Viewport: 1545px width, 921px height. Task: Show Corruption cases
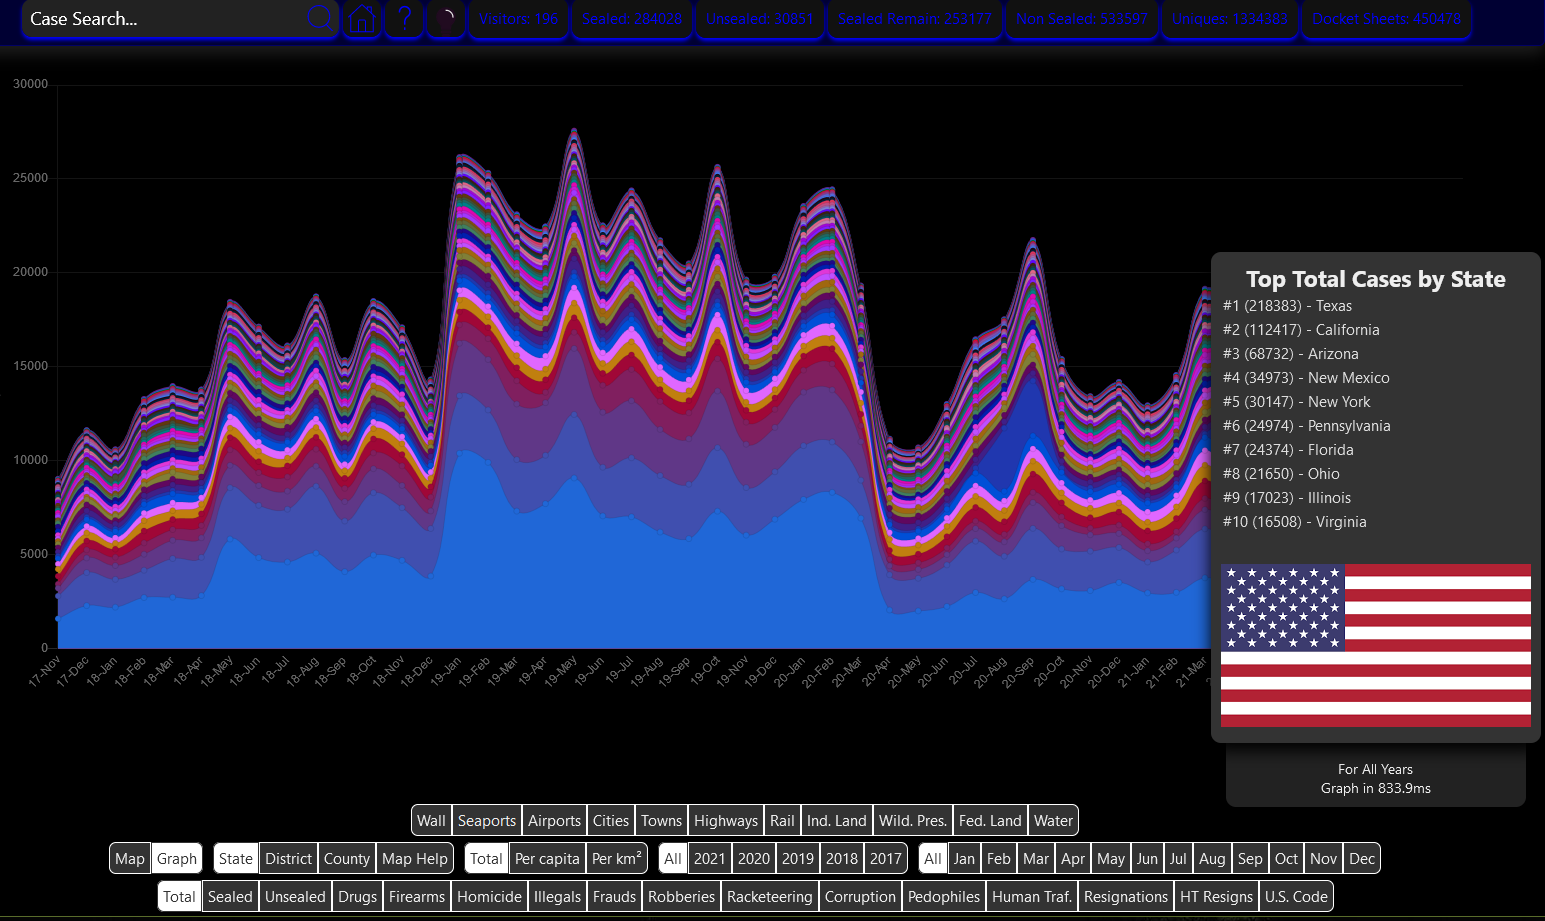tap(861, 896)
